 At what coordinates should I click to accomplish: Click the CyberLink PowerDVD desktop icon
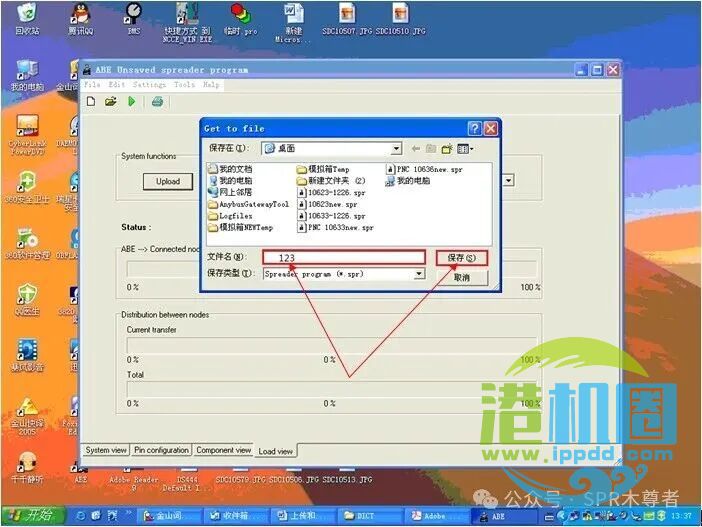pyautogui.click(x=27, y=135)
